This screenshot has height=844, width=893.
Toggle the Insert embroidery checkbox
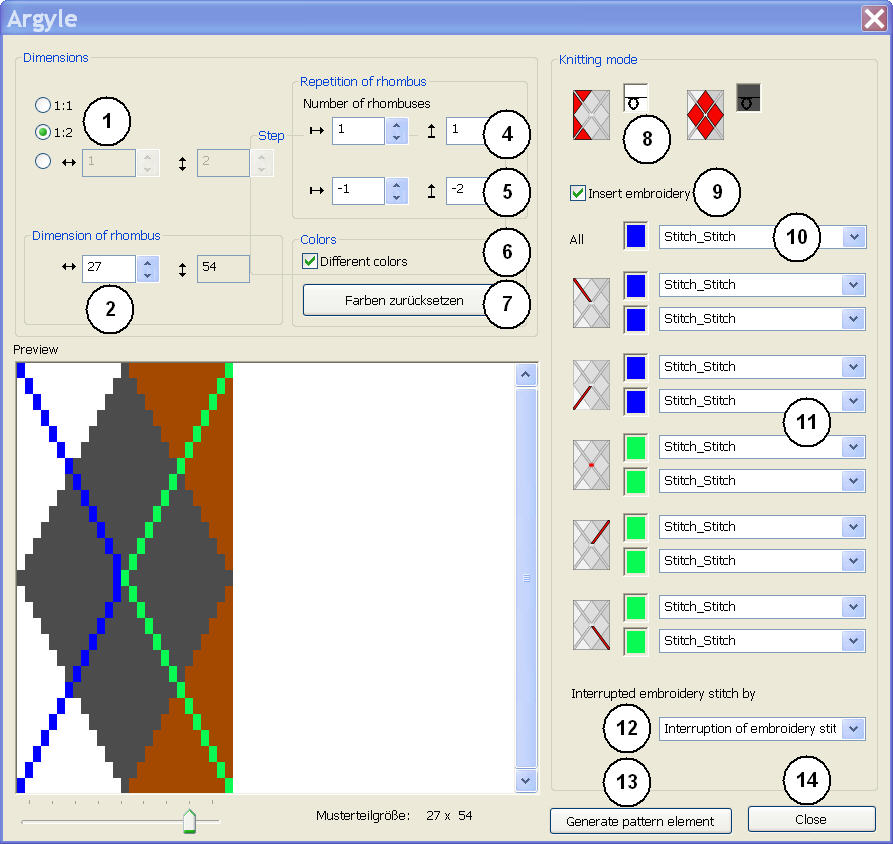pos(578,193)
